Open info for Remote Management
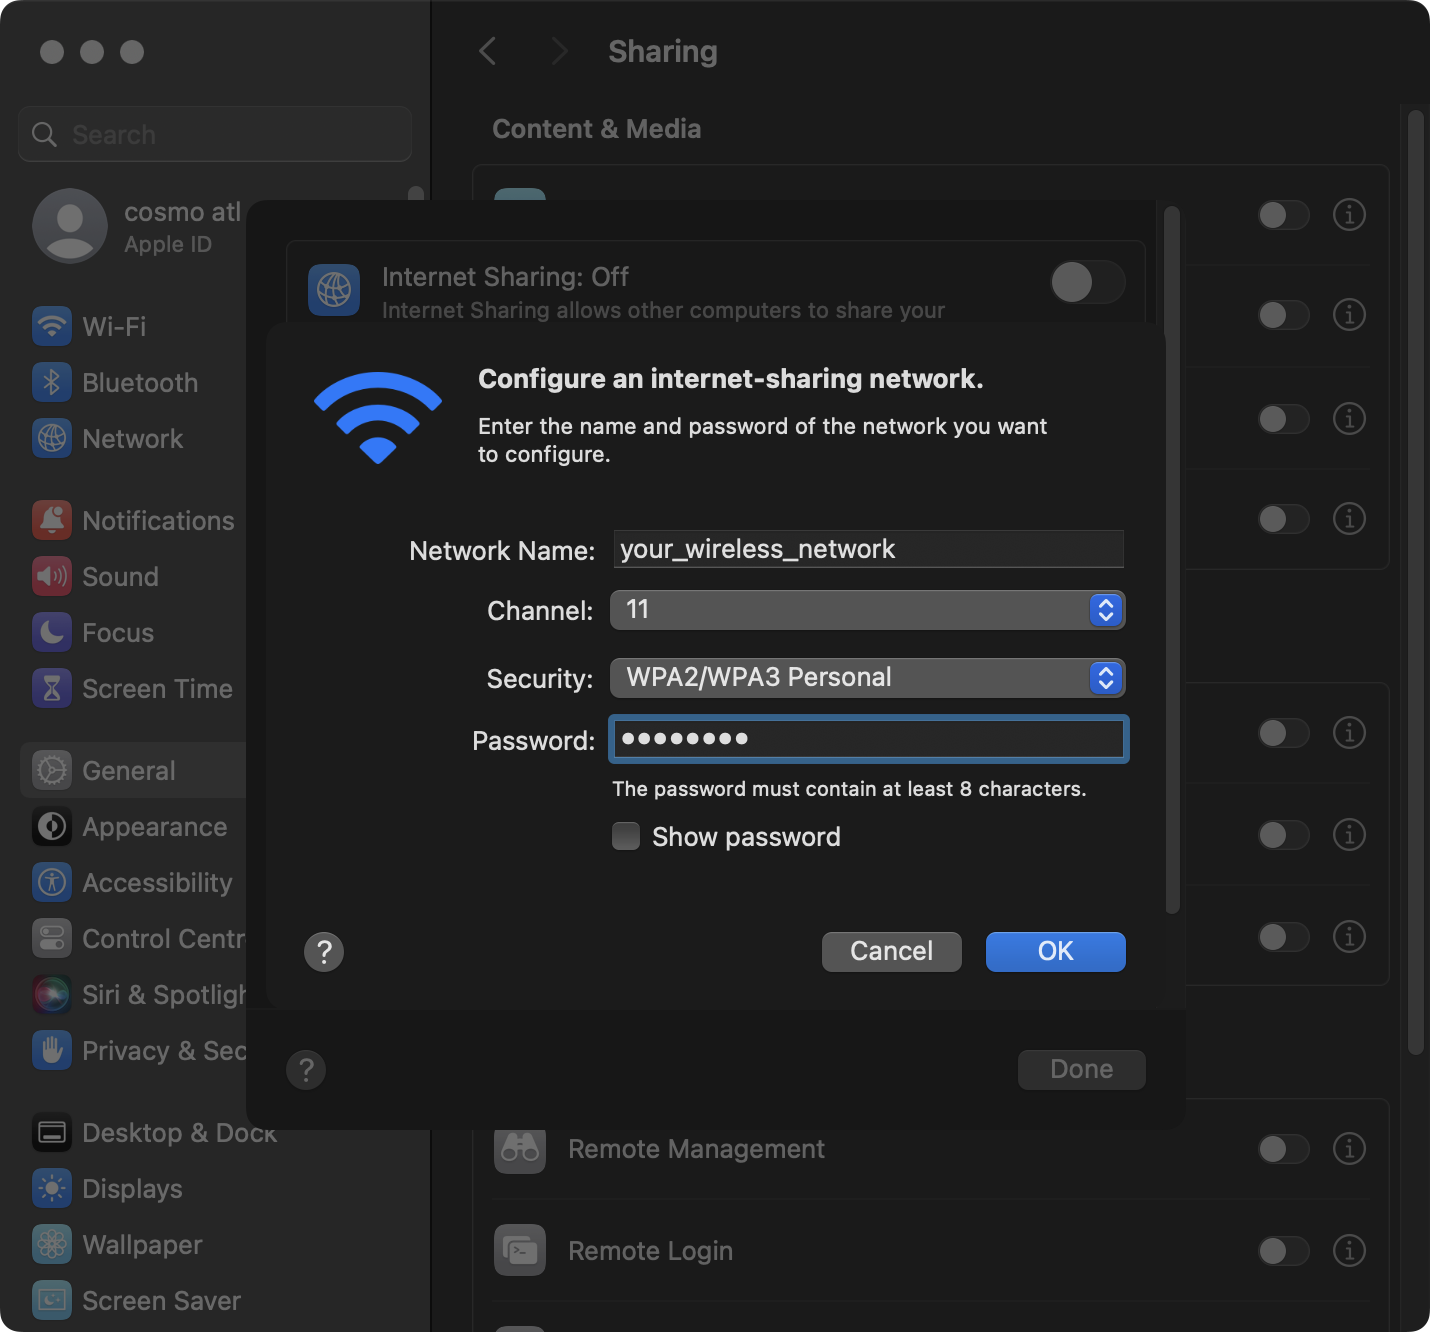The height and width of the screenshot is (1332, 1430). click(1349, 1148)
